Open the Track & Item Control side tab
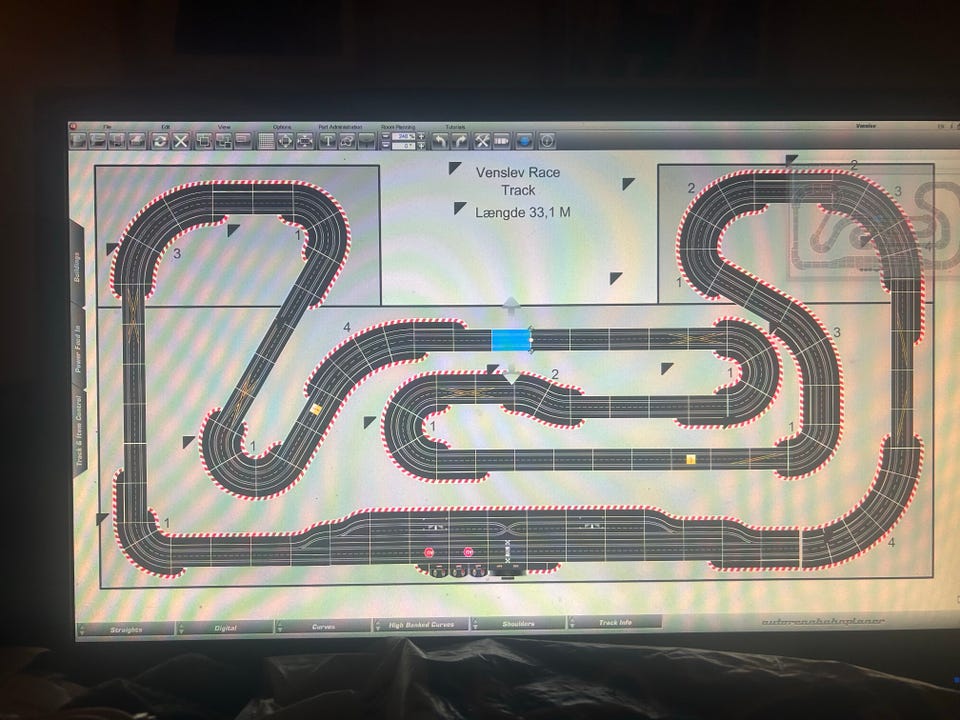The height and width of the screenshot is (720, 960). (x=79, y=432)
